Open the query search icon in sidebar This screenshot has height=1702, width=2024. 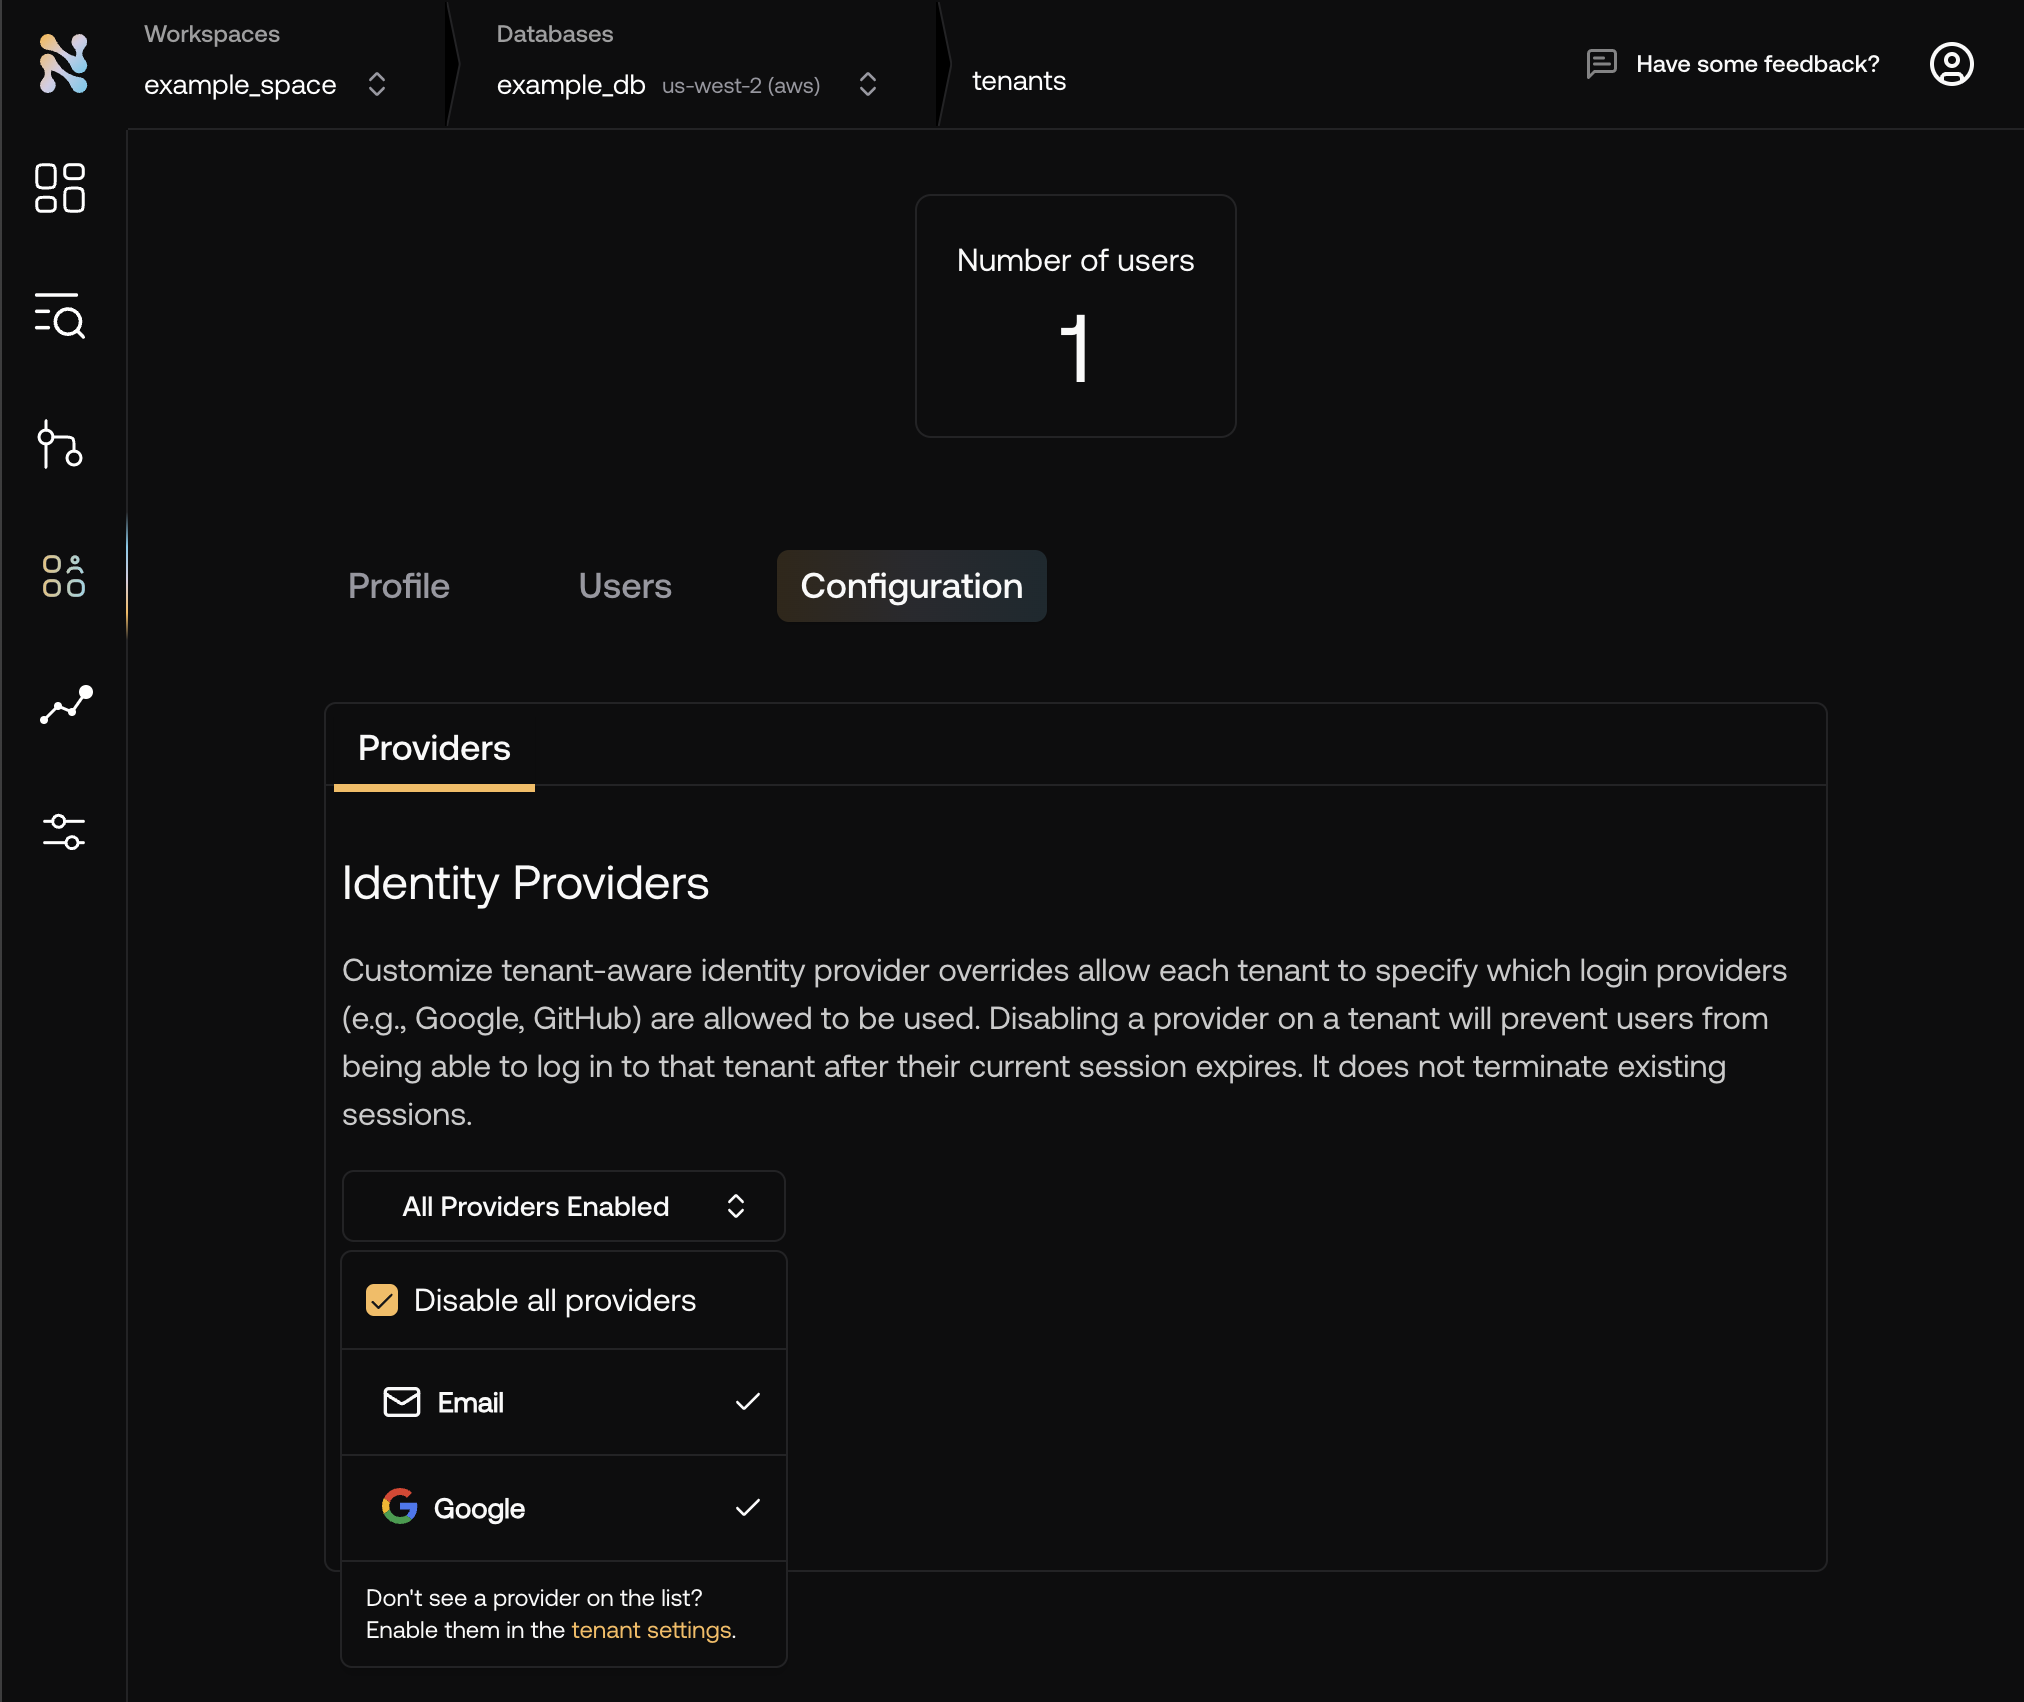[x=60, y=316]
